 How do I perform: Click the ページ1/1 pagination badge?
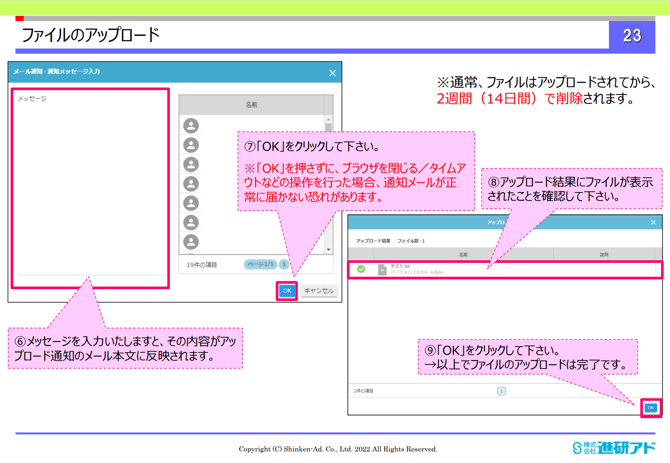(260, 264)
